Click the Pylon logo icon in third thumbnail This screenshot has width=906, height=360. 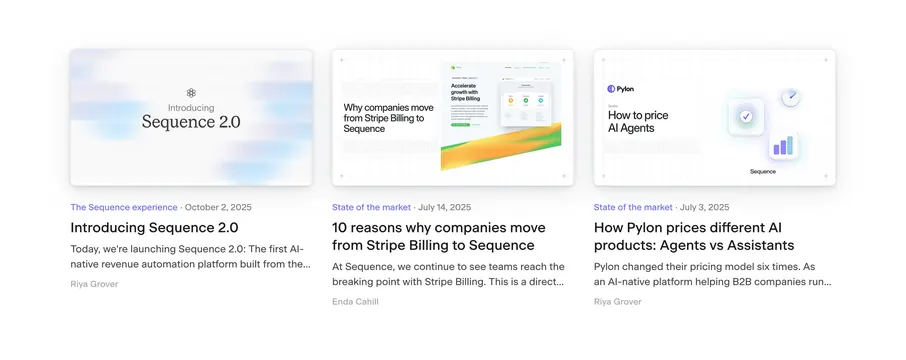[x=611, y=89]
